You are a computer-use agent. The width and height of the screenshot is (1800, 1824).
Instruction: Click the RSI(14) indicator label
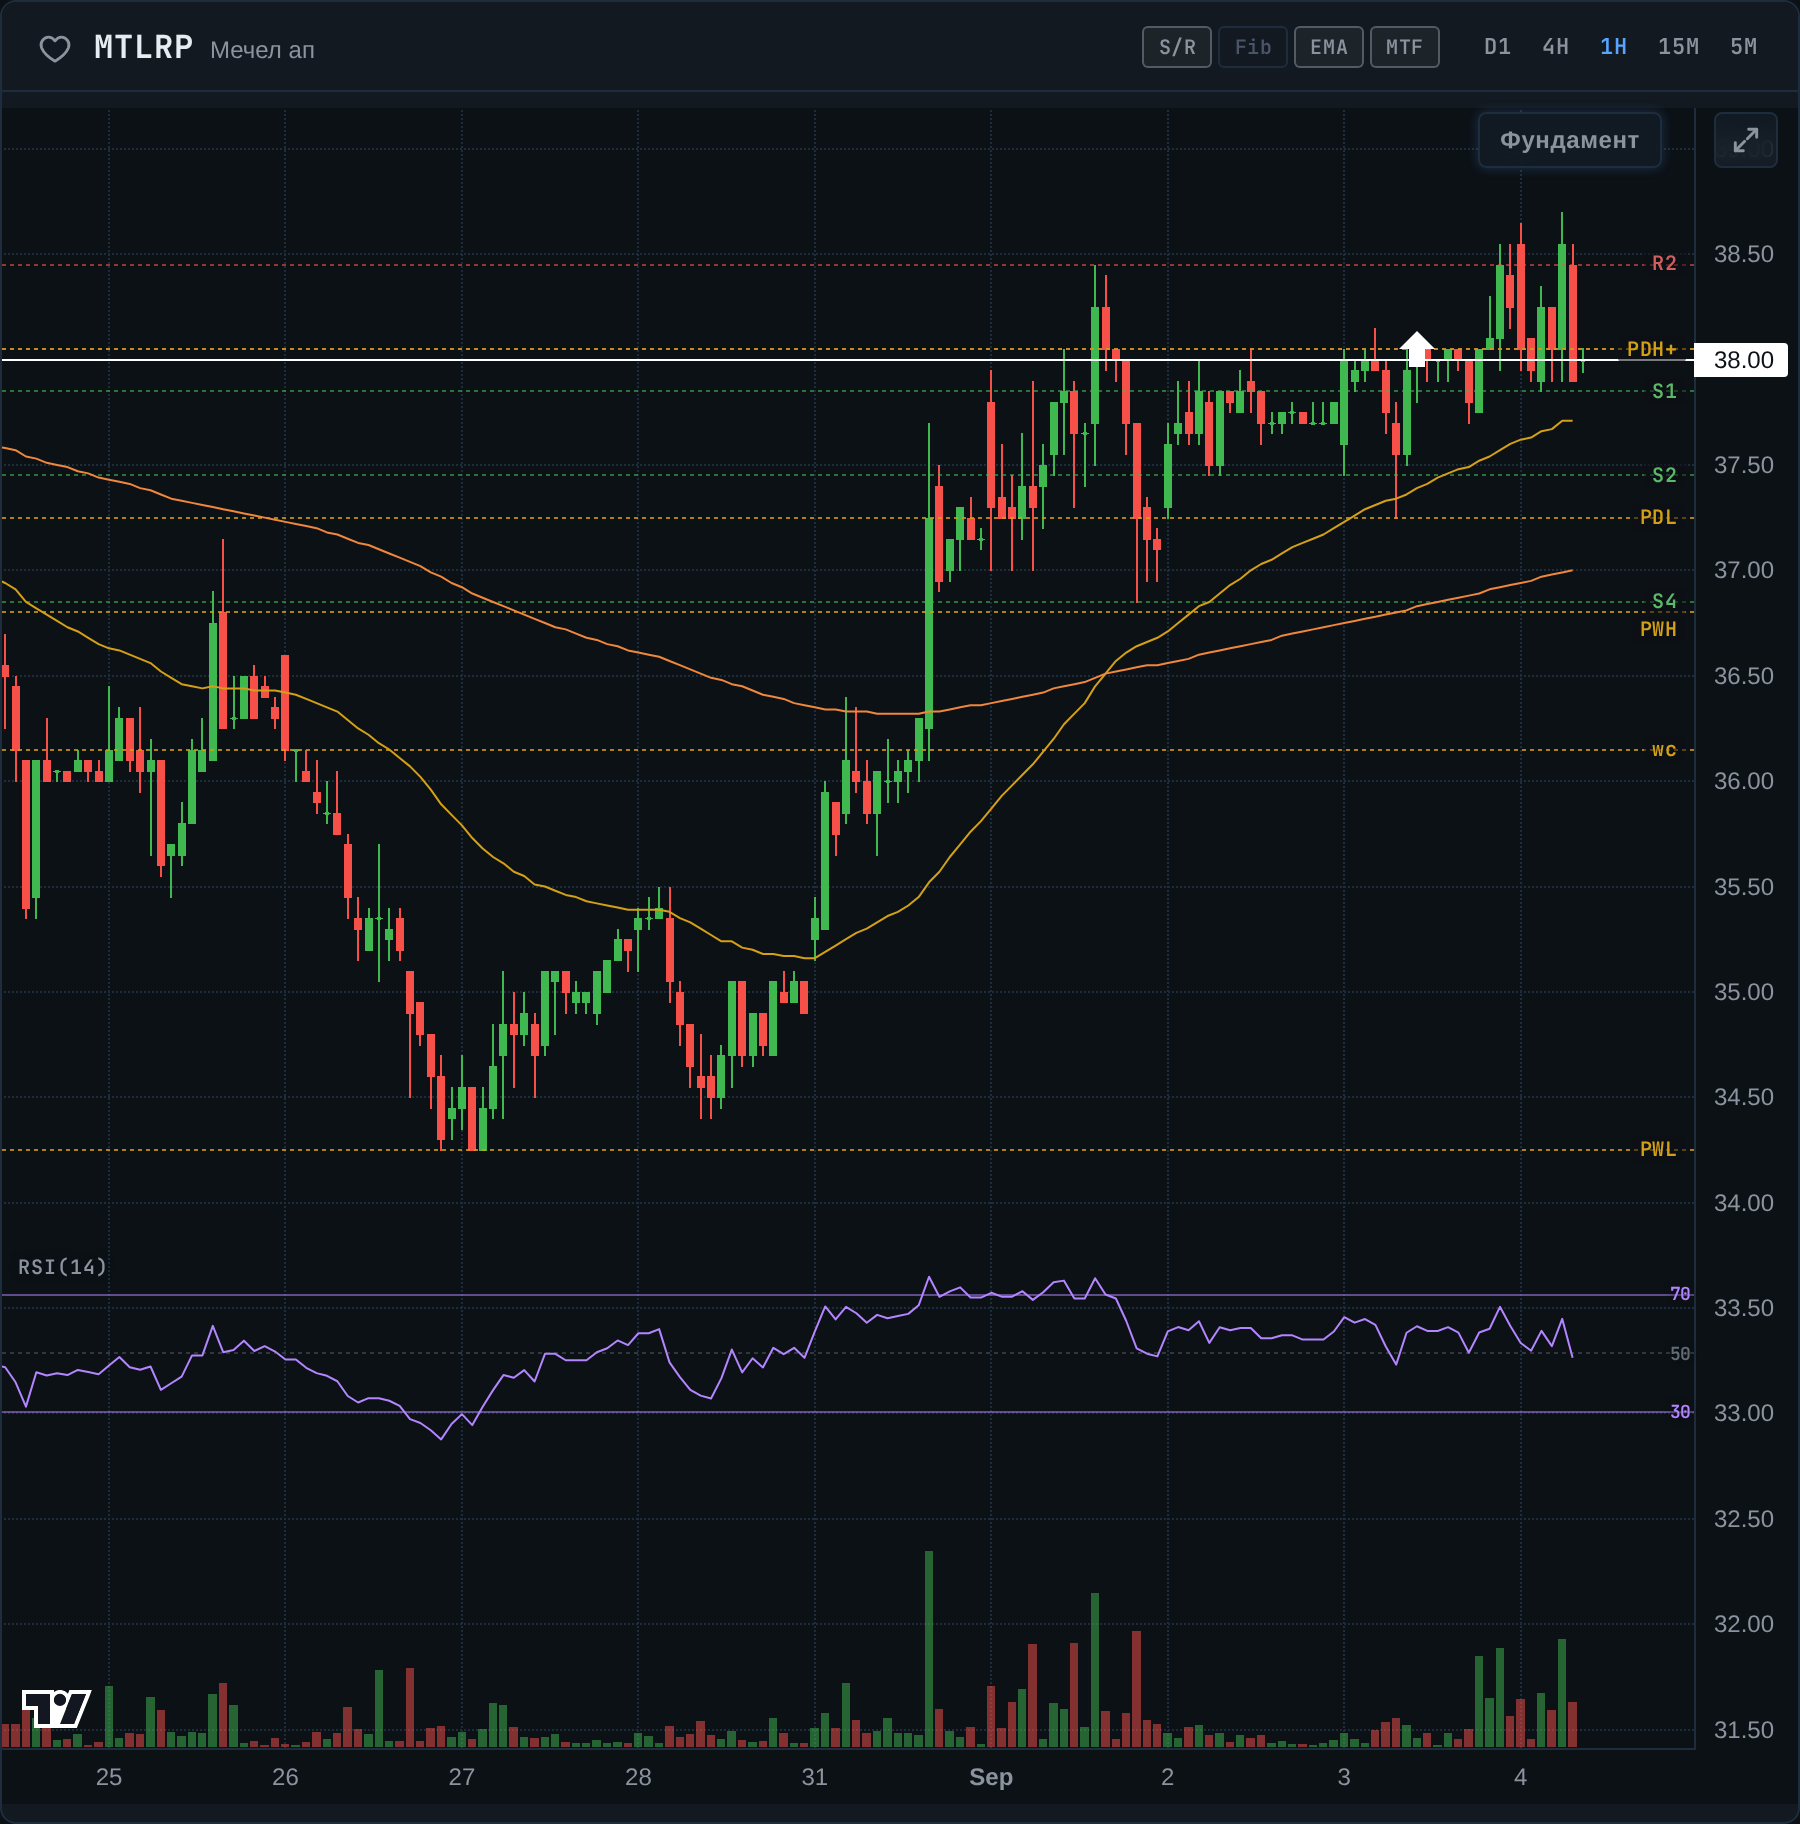tap(62, 1267)
